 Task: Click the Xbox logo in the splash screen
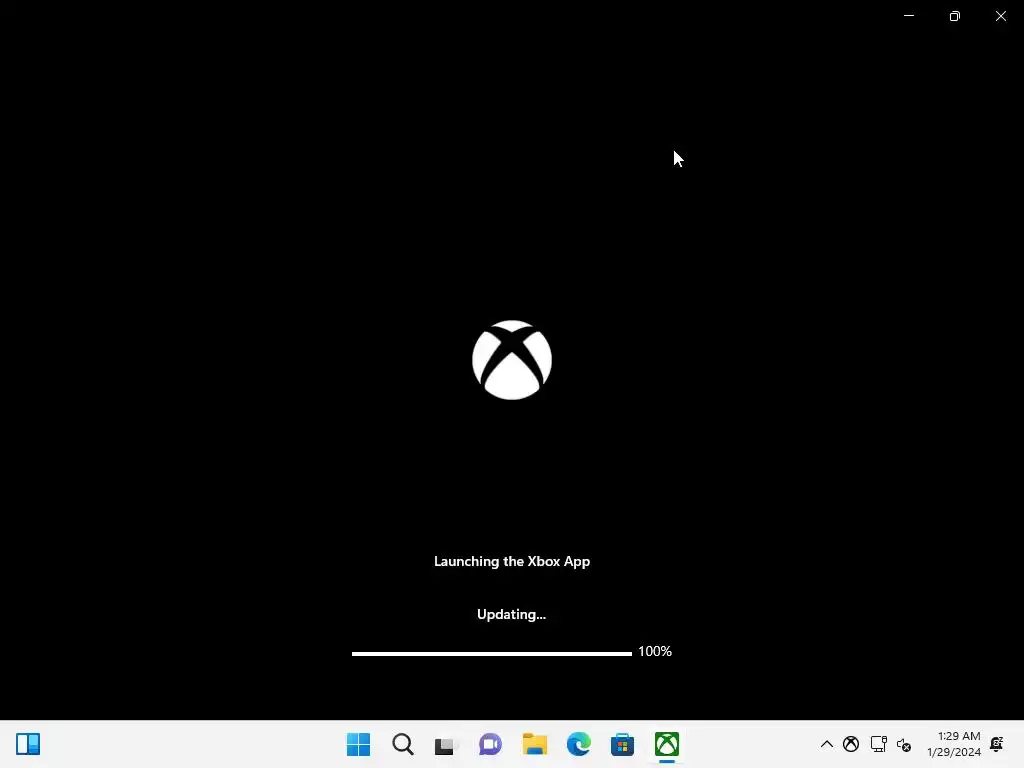coord(512,360)
